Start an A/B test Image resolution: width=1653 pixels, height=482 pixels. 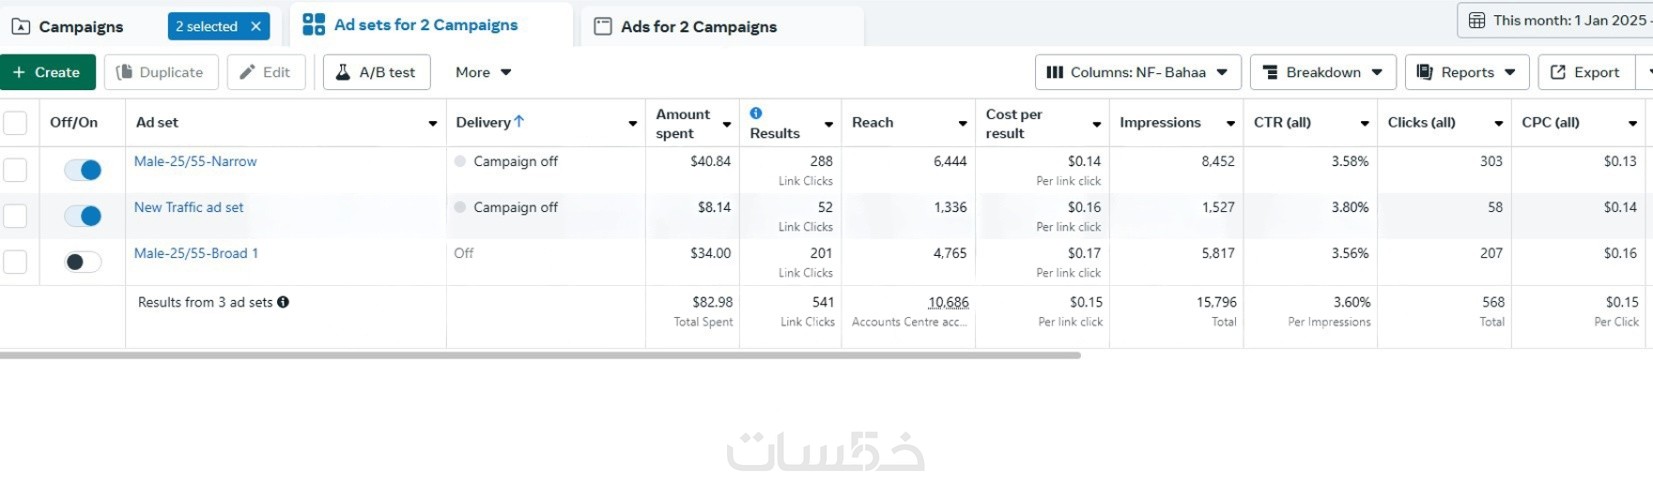tap(376, 72)
